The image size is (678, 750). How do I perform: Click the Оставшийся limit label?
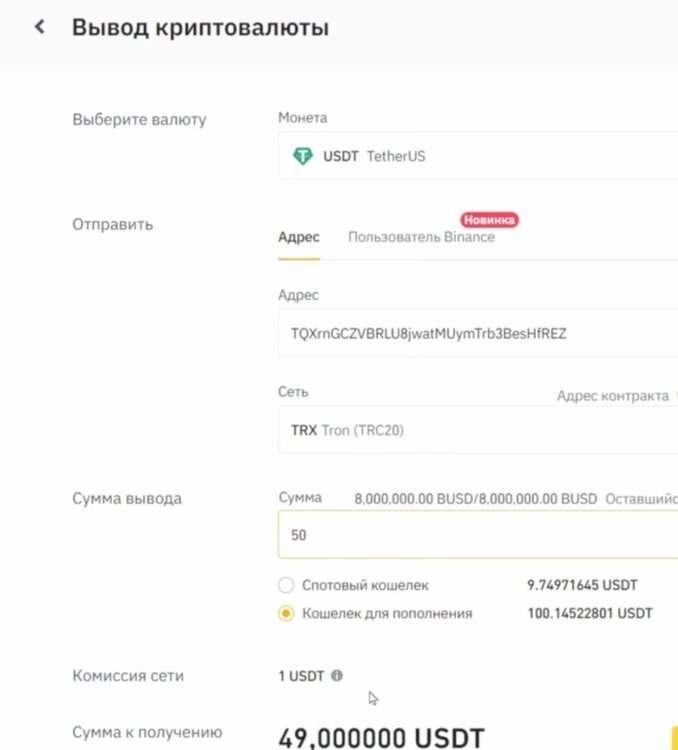click(x=642, y=499)
